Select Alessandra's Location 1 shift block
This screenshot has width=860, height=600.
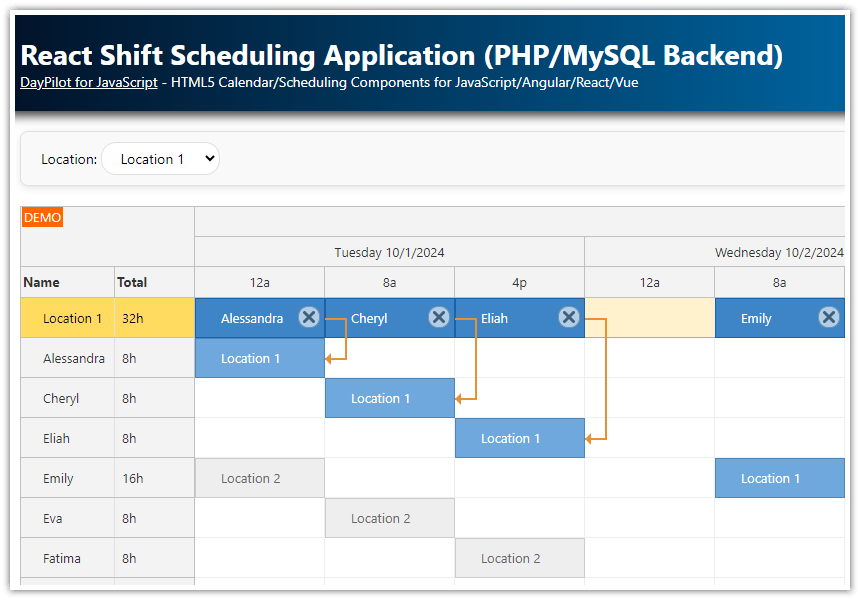tap(259, 357)
